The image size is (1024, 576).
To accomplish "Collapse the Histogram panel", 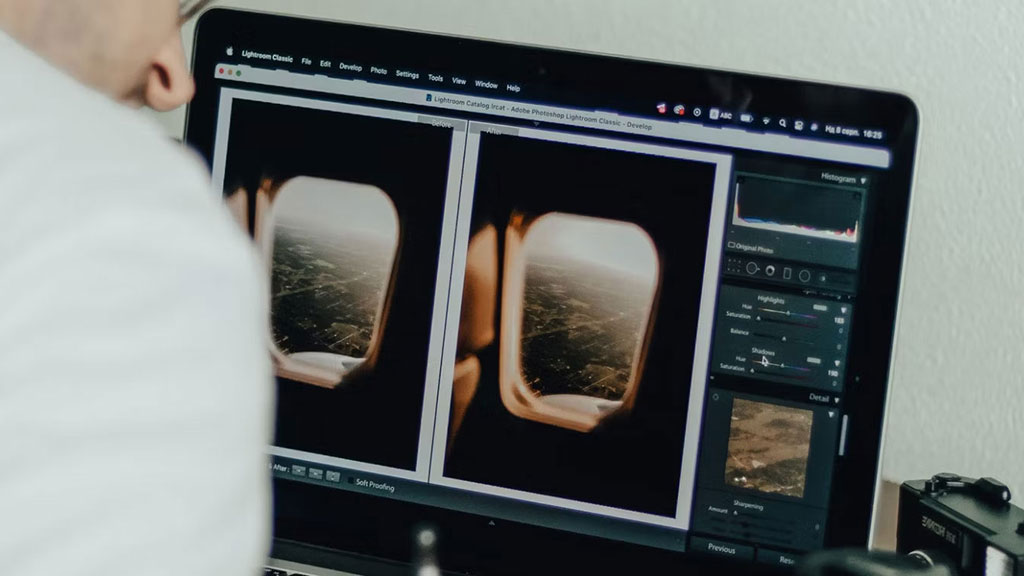I will 864,179.
